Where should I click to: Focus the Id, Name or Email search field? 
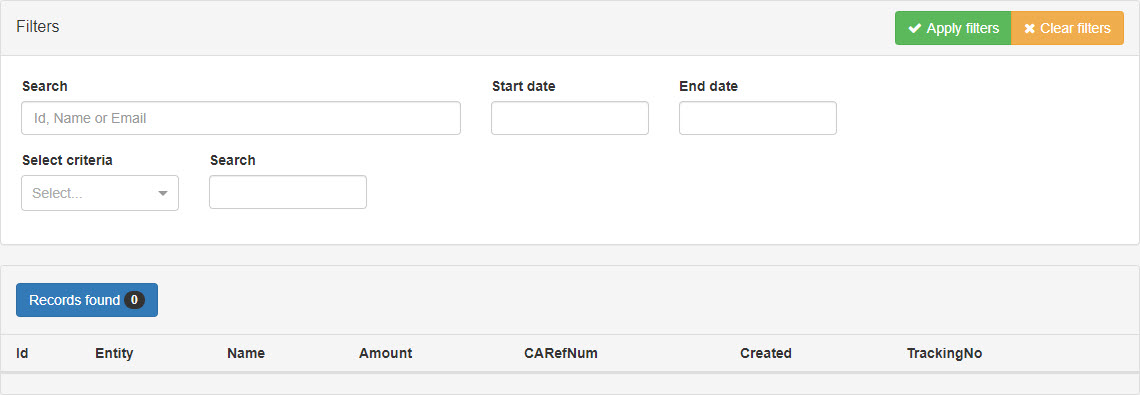(241, 118)
